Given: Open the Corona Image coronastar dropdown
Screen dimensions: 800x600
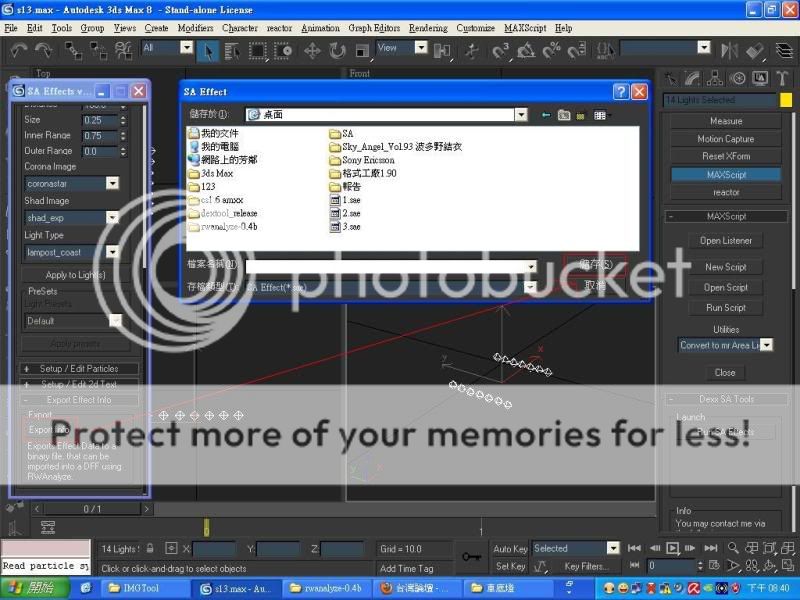Looking at the screenshot, I should point(112,184).
